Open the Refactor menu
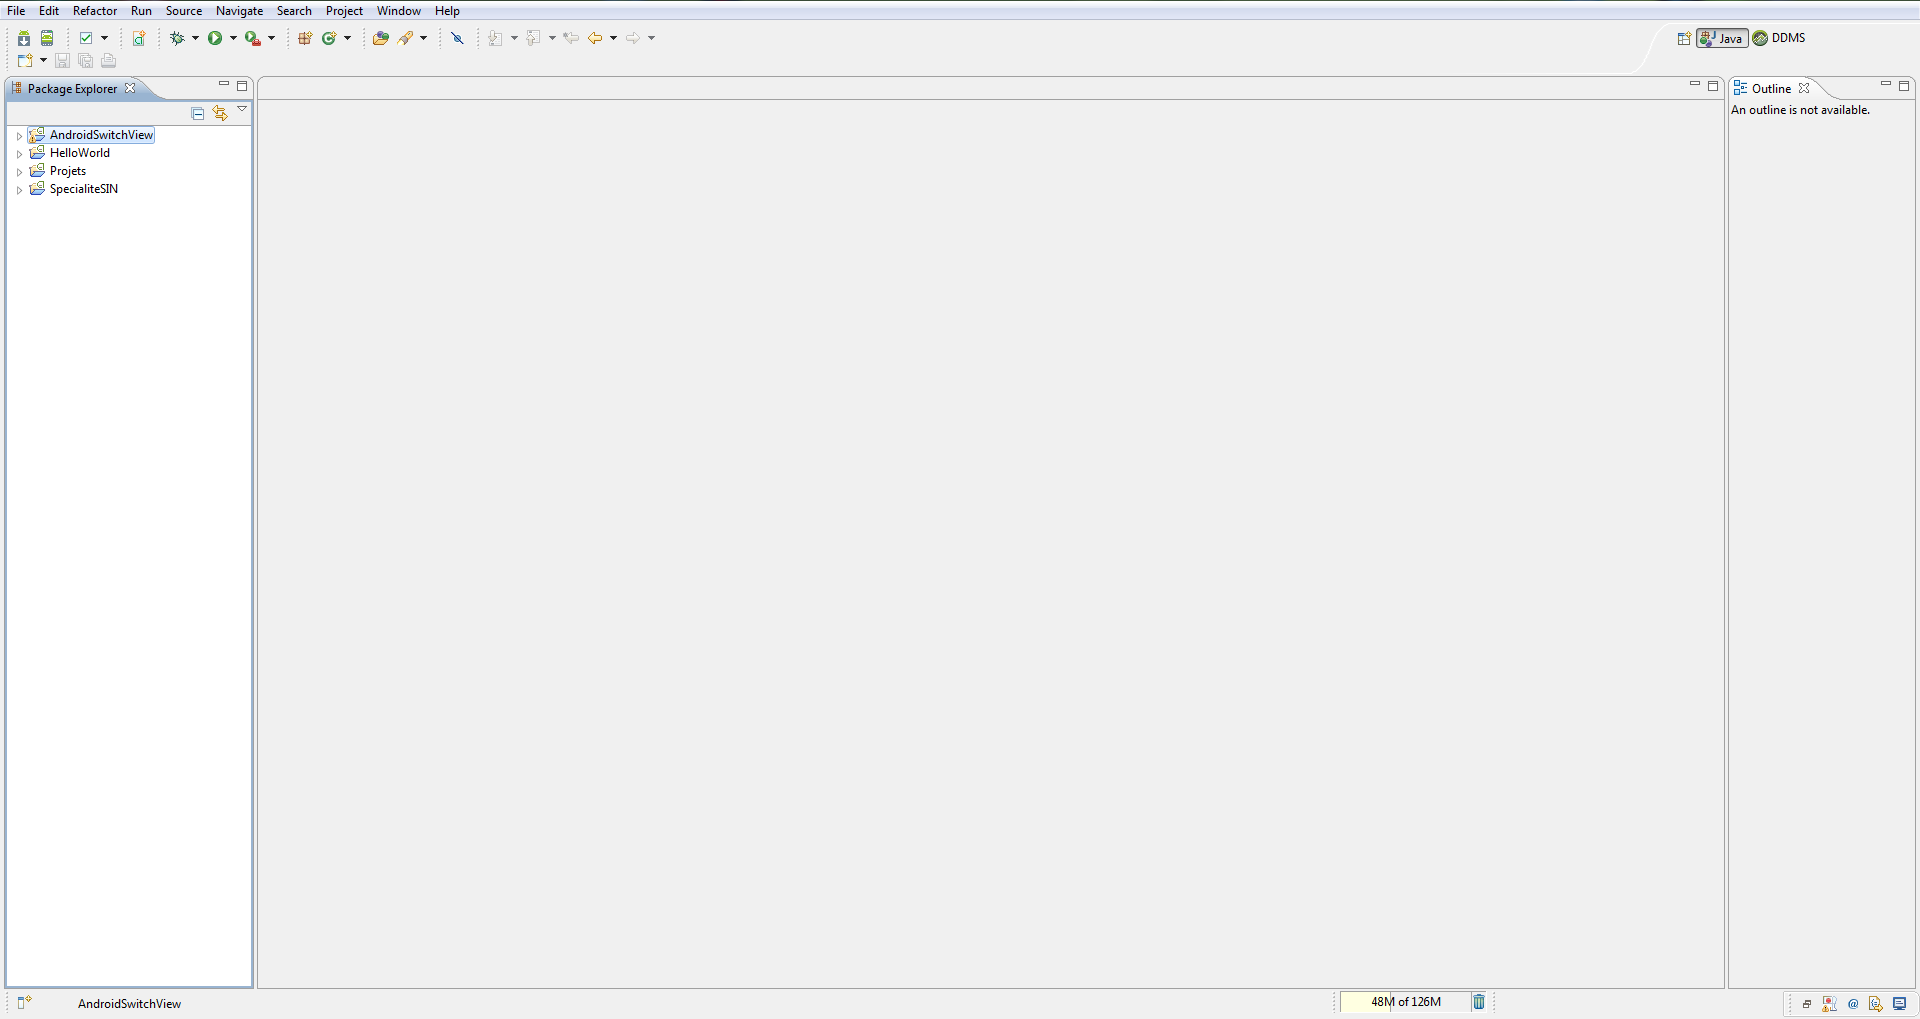Image resolution: width=1920 pixels, height=1019 pixels. point(95,11)
